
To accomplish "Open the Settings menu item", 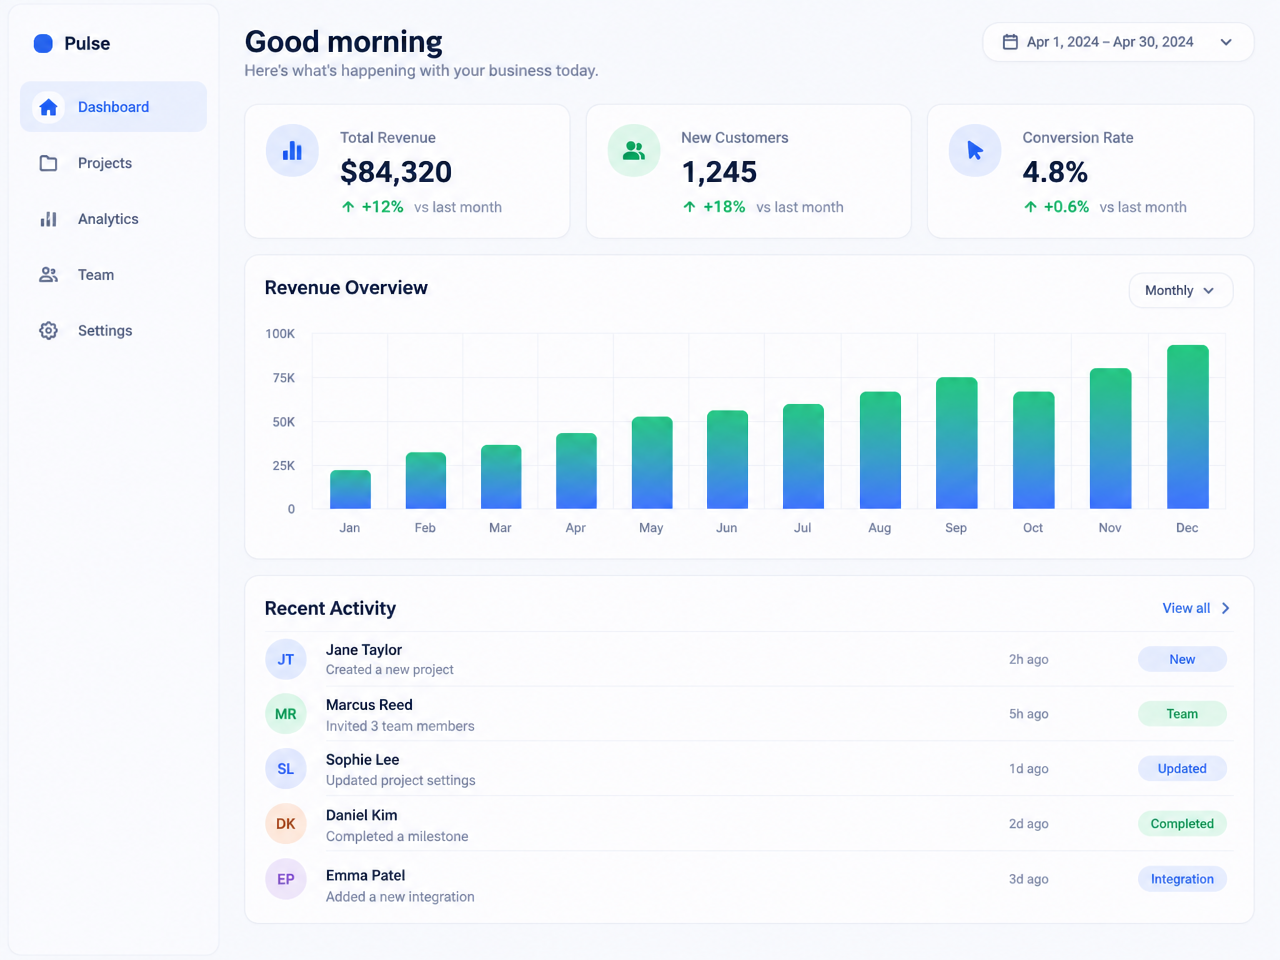I will coord(113,331).
